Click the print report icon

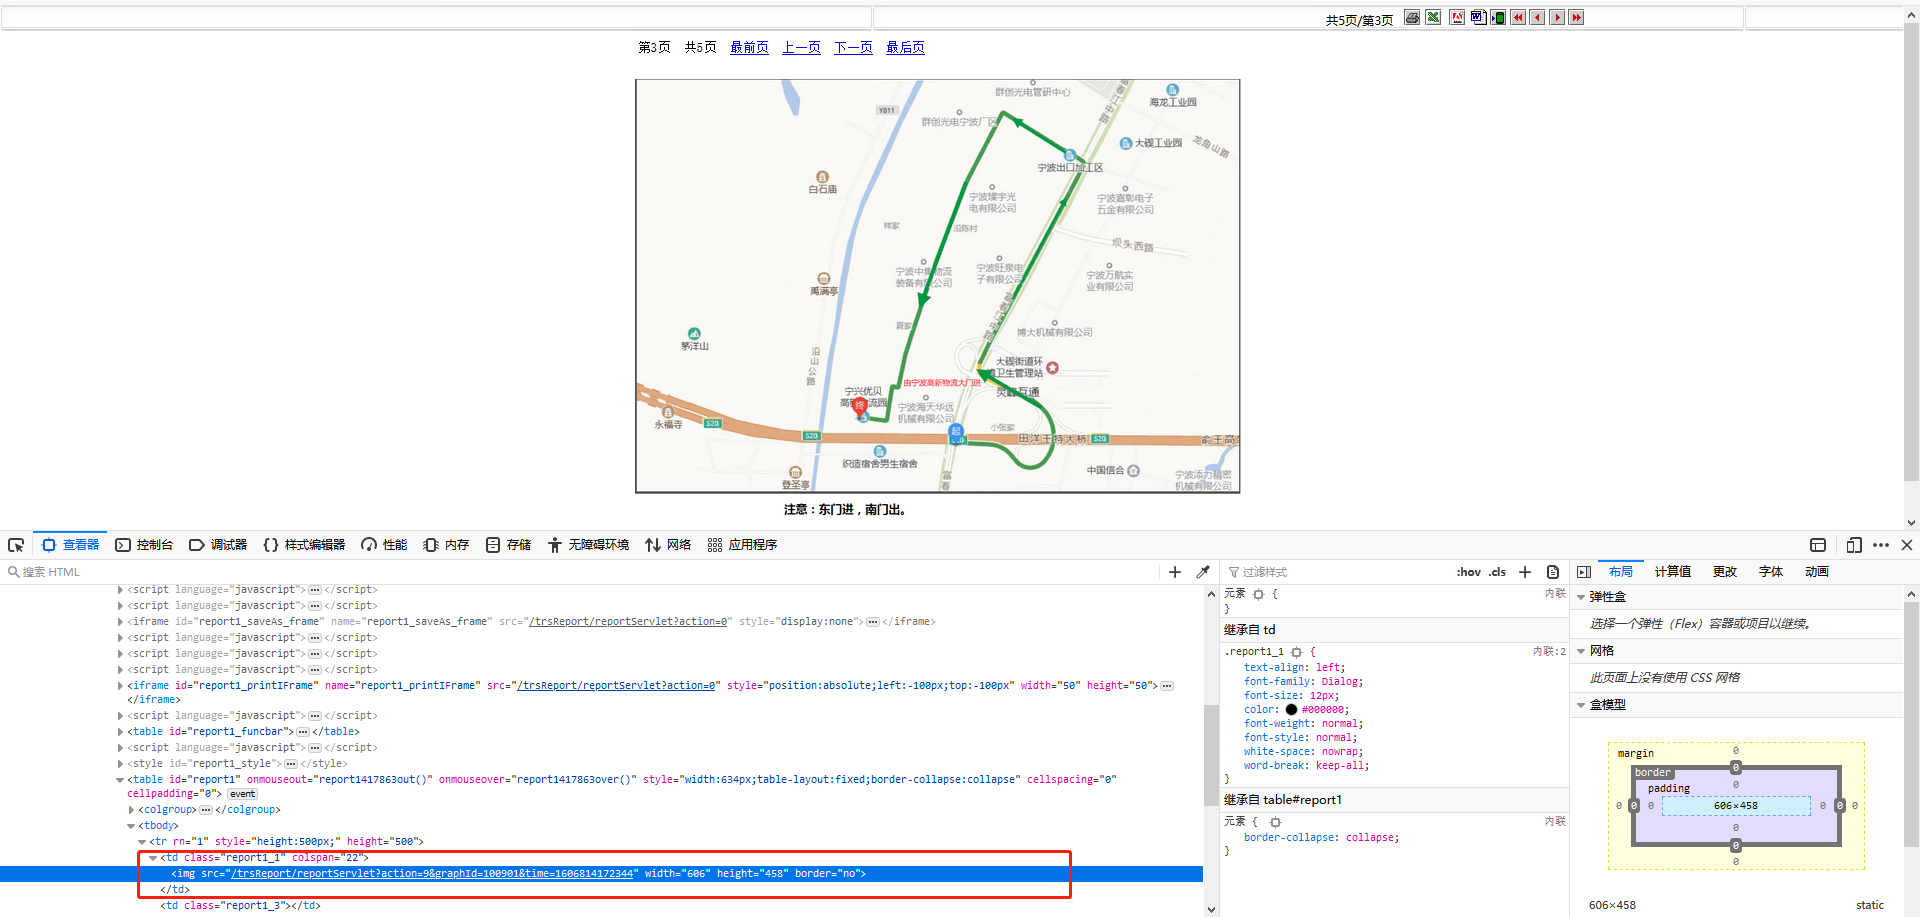coord(1411,17)
